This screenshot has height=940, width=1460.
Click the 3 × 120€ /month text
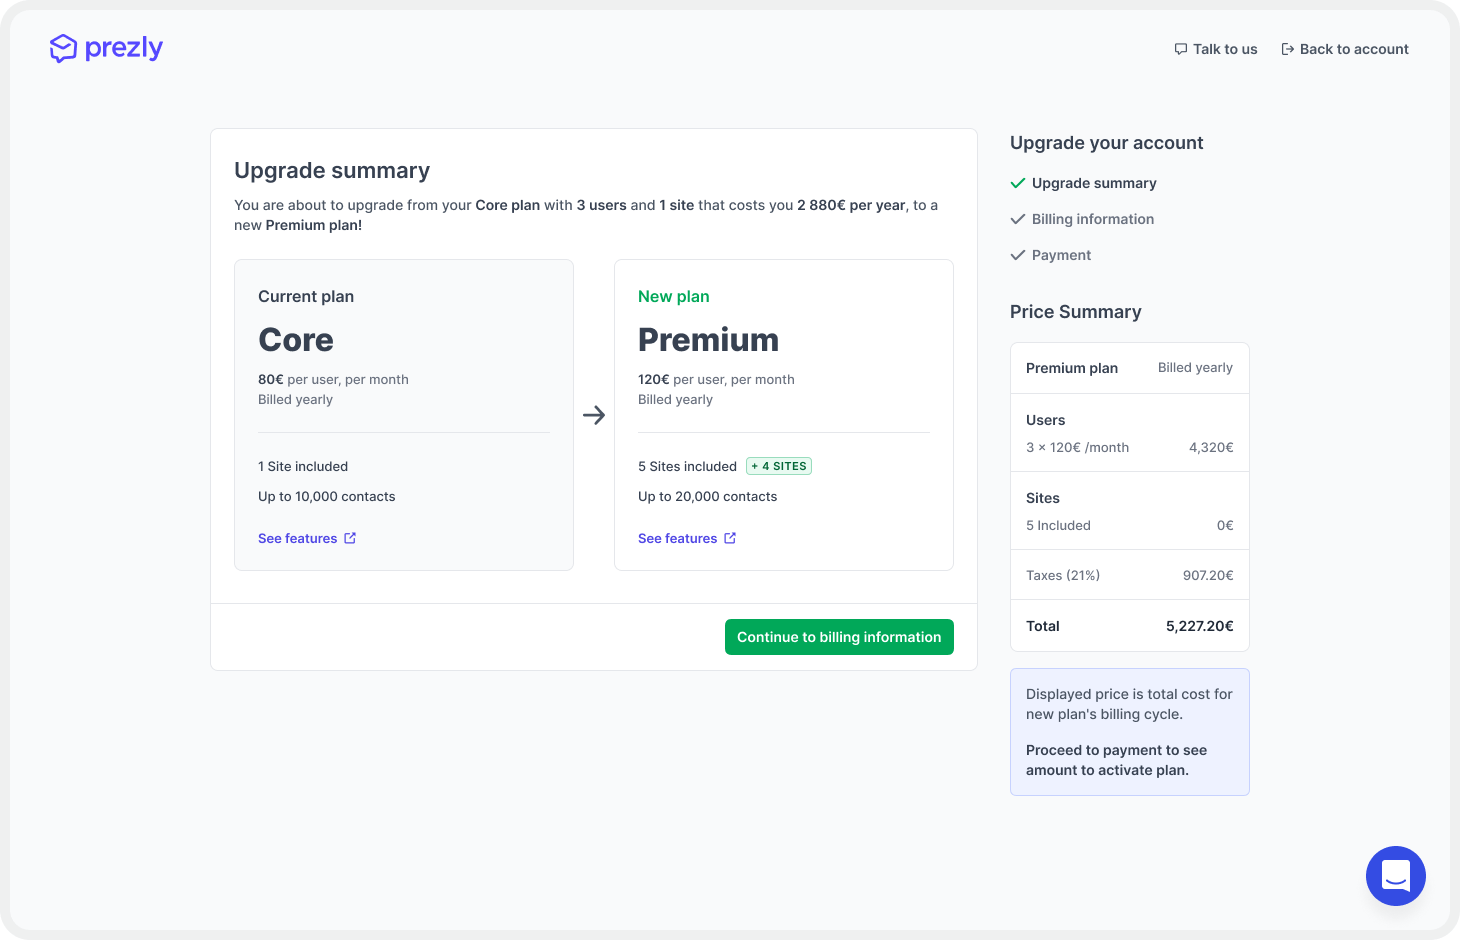(x=1077, y=447)
